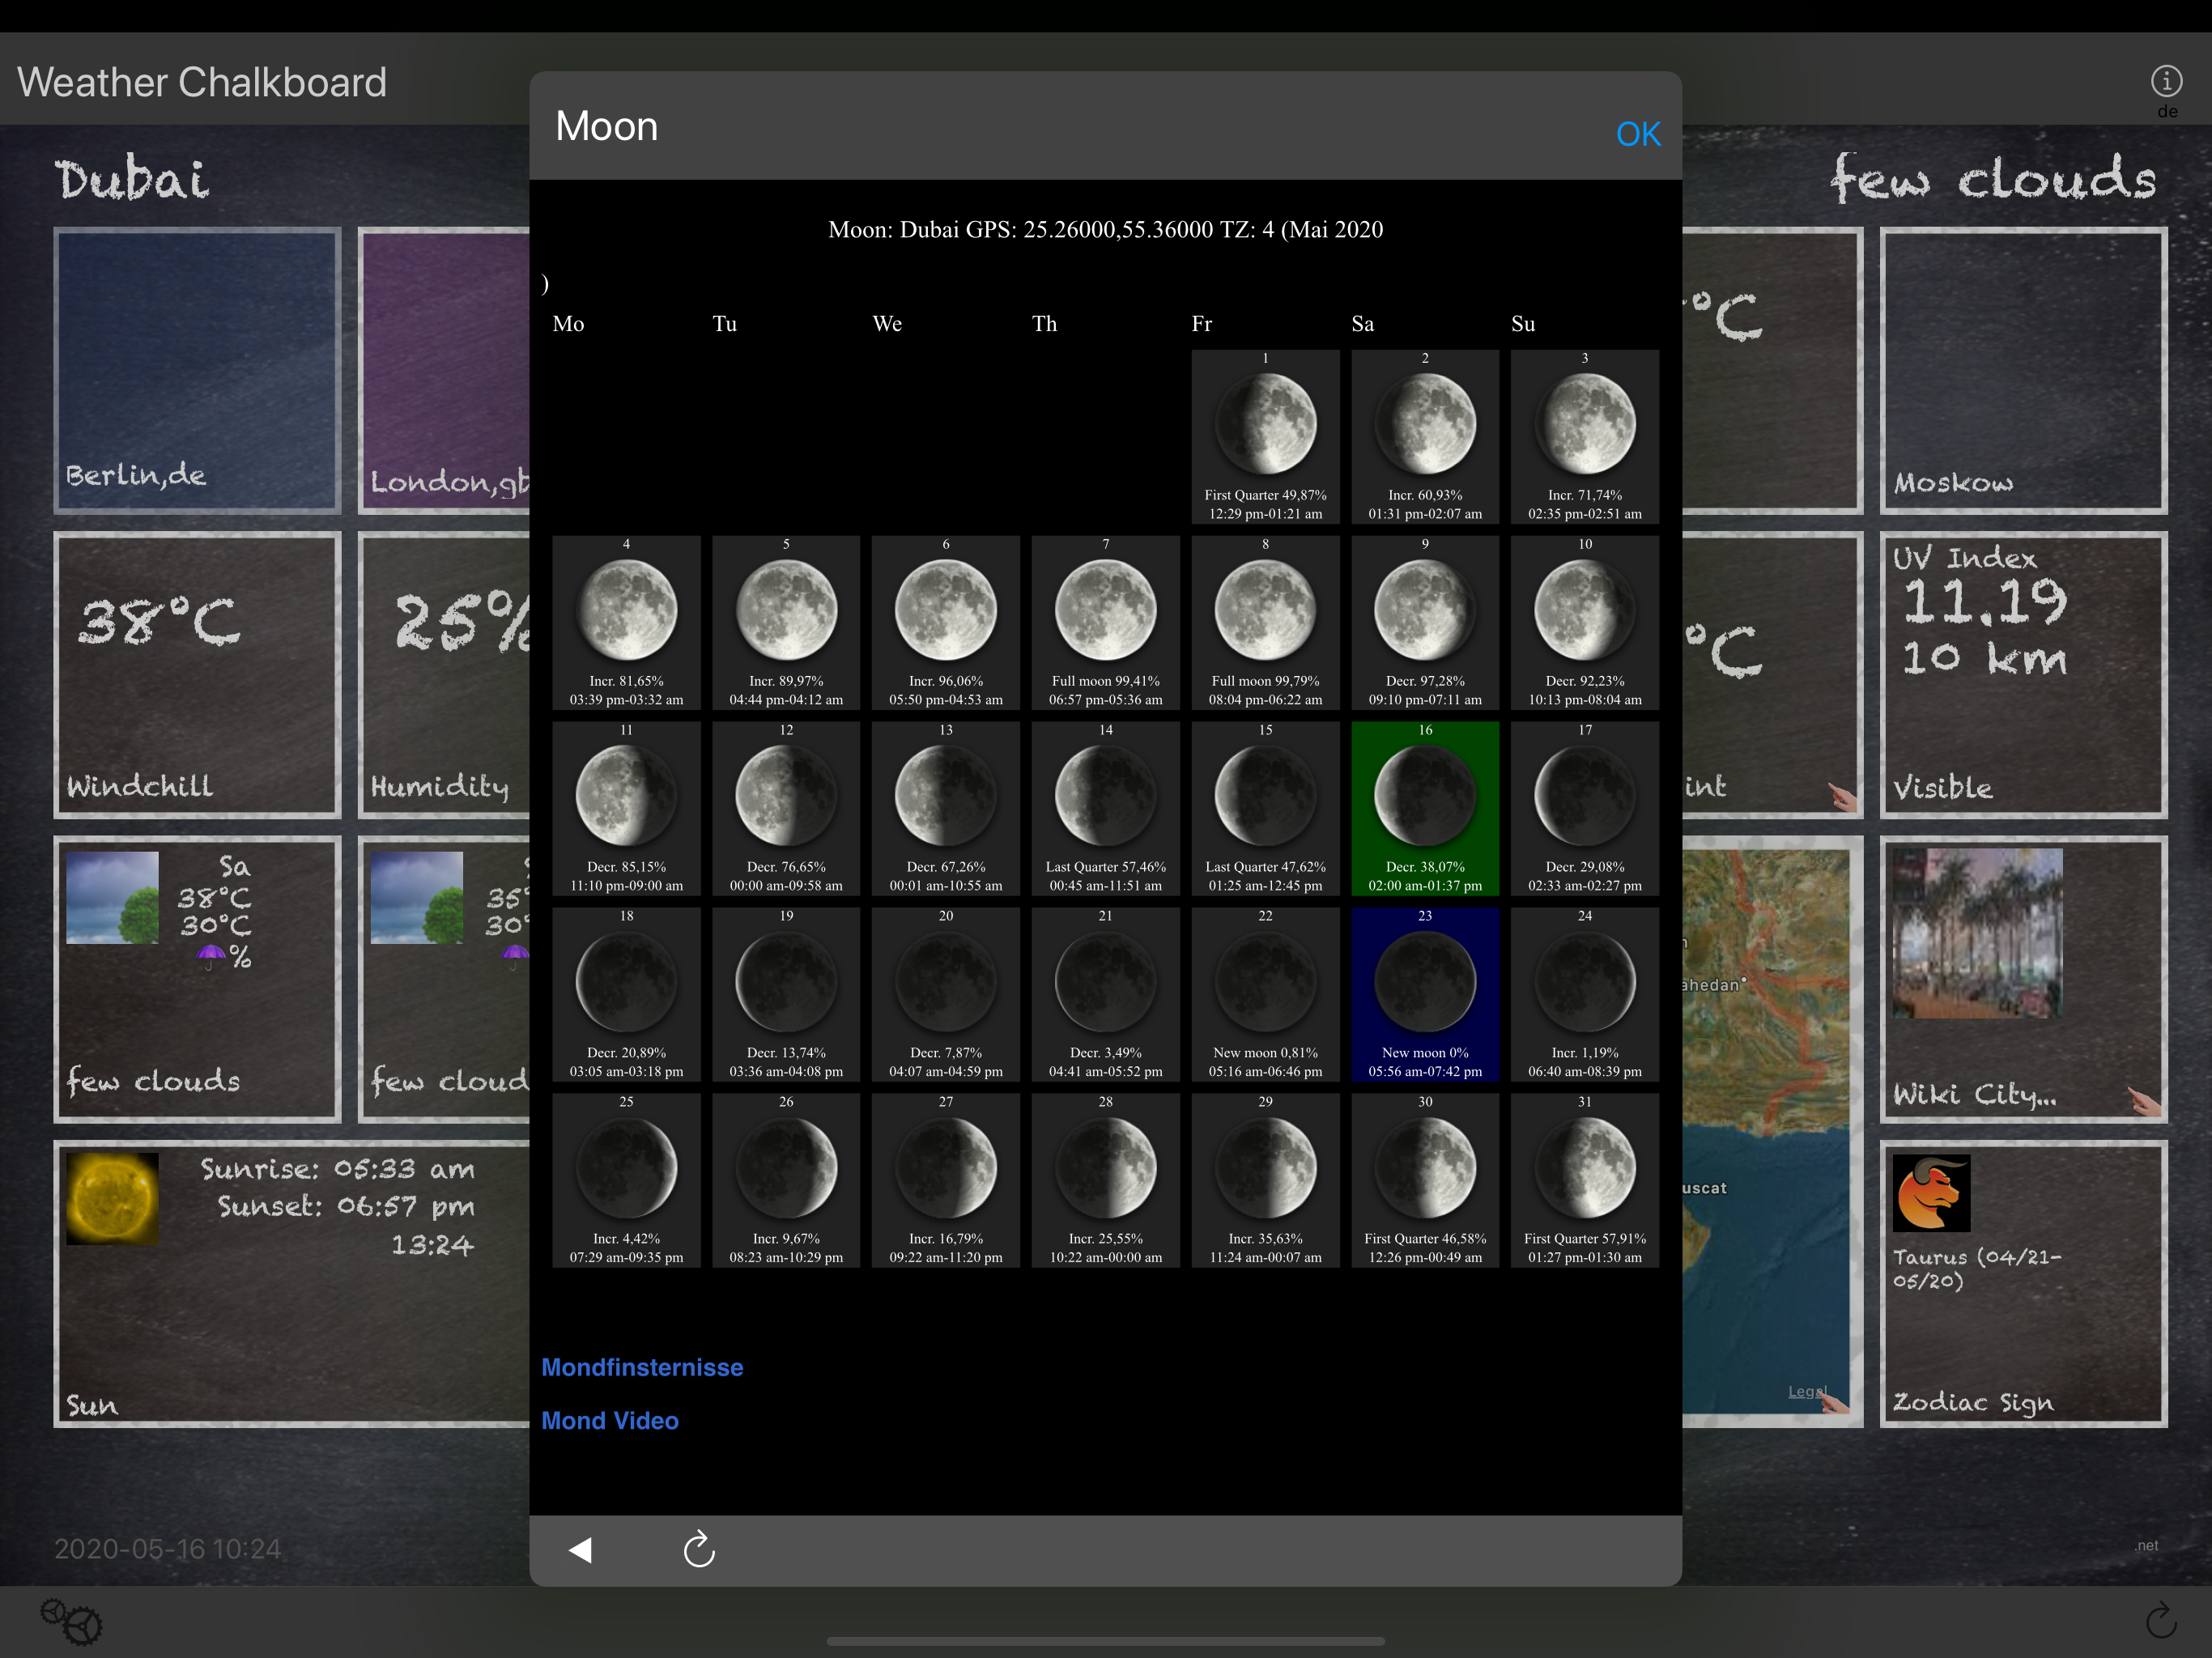Tap the Windchill 38°C tile
The height and width of the screenshot is (1658, 2212).
tap(197, 675)
